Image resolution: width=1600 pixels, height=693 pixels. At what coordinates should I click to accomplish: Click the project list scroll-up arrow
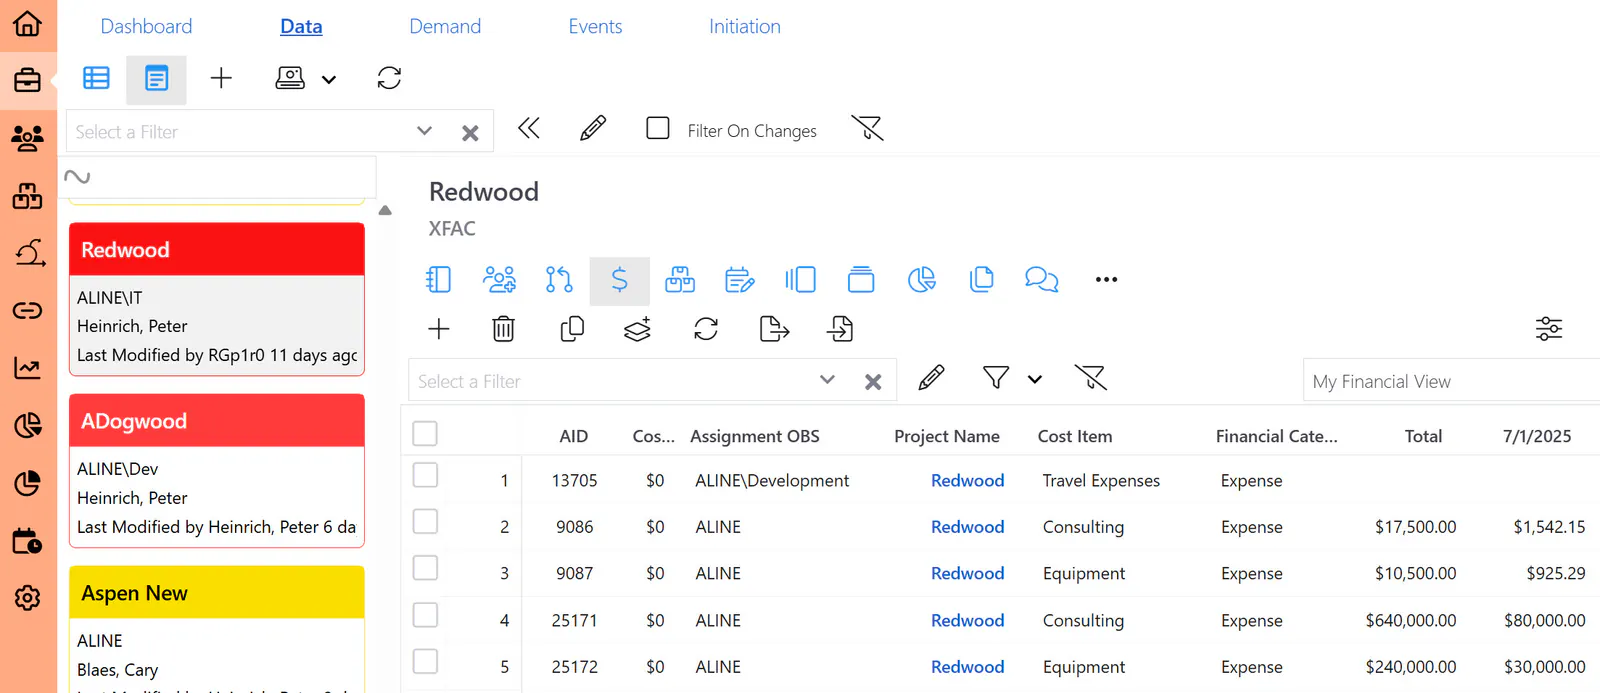(x=385, y=211)
